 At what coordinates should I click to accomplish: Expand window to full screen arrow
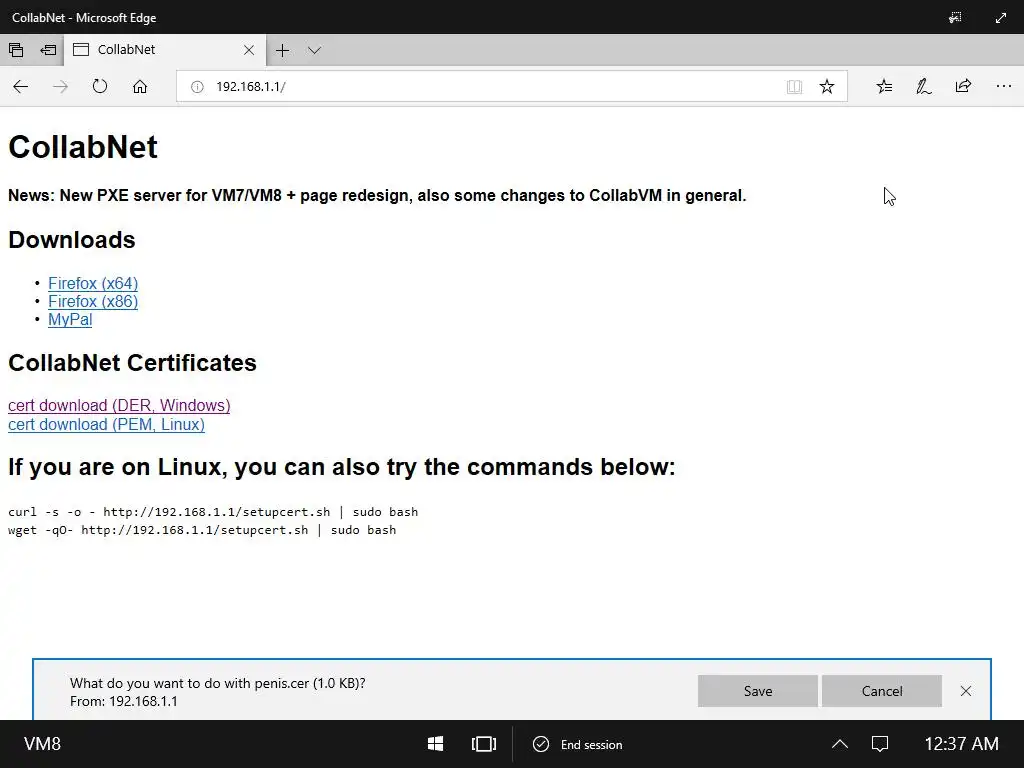pyautogui.click(x=1000, y=18)
